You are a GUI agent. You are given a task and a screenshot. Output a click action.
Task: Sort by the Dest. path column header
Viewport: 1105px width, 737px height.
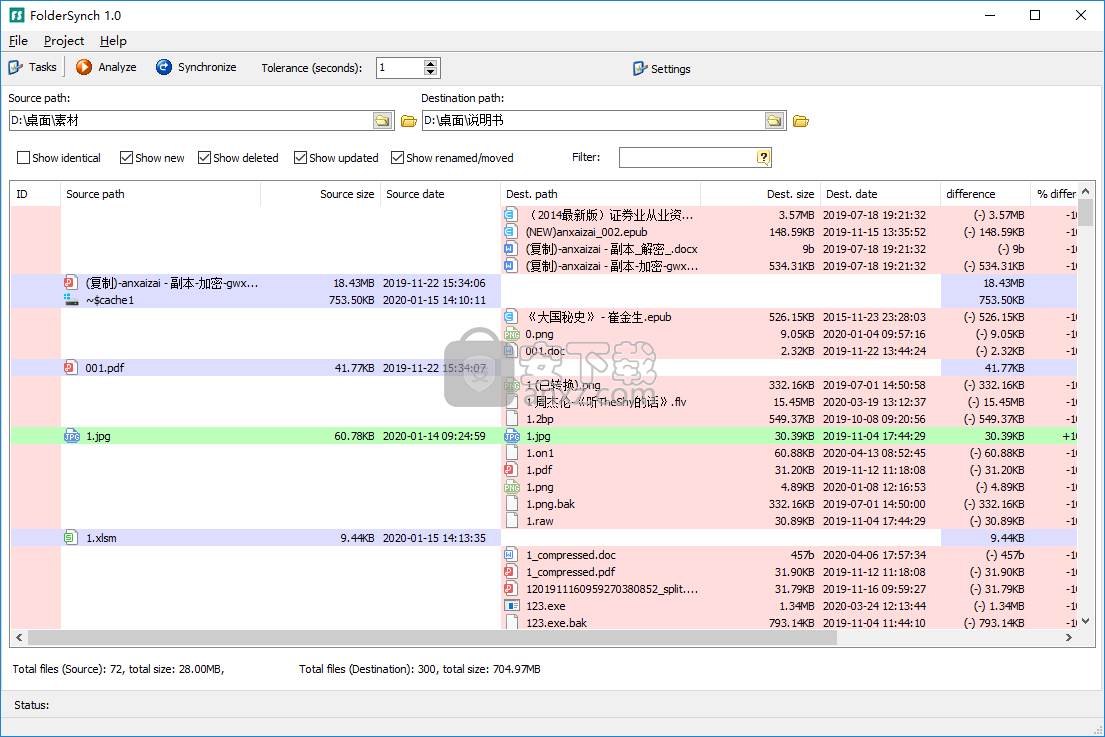point(600,194)
